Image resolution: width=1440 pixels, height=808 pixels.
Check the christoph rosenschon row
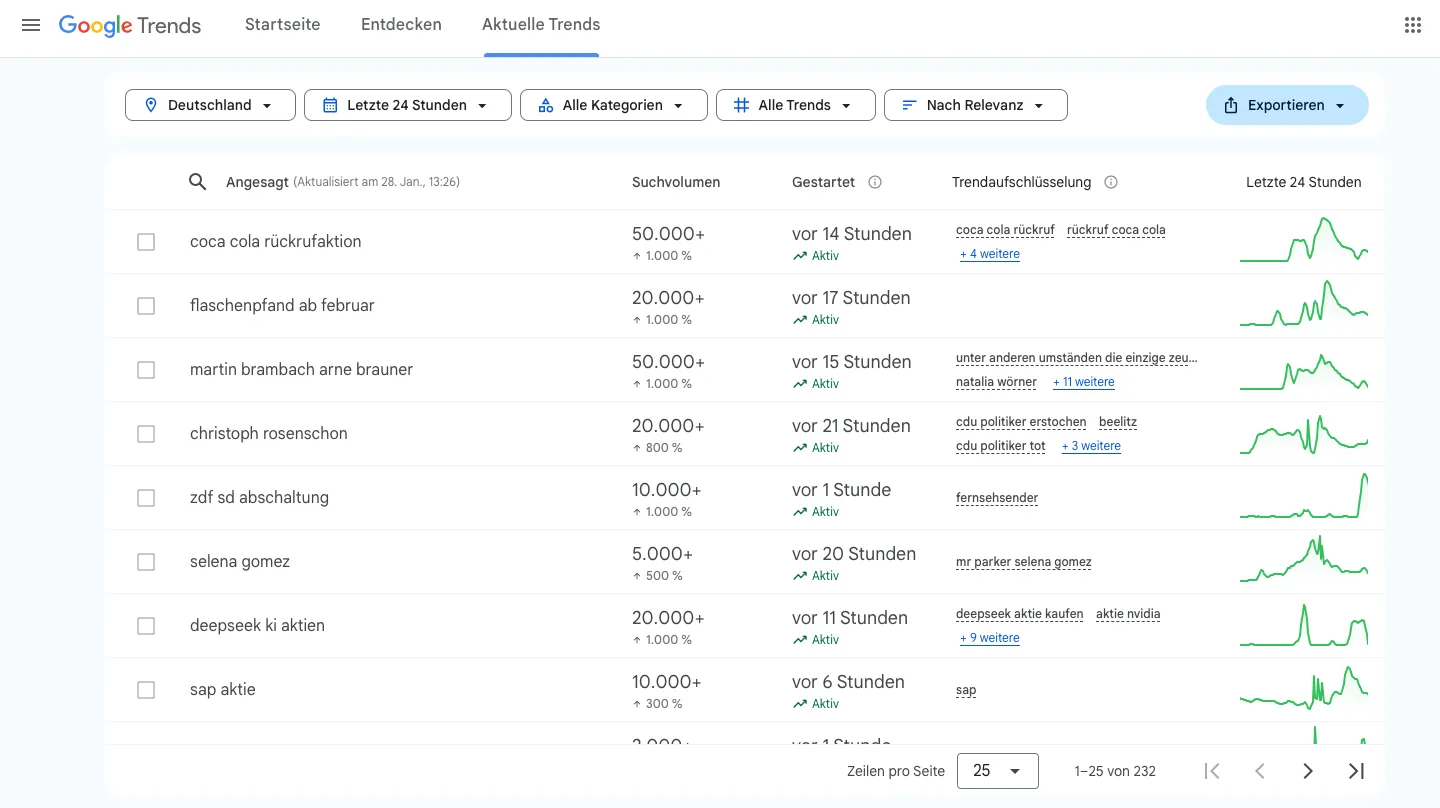[x=146, y=434]
